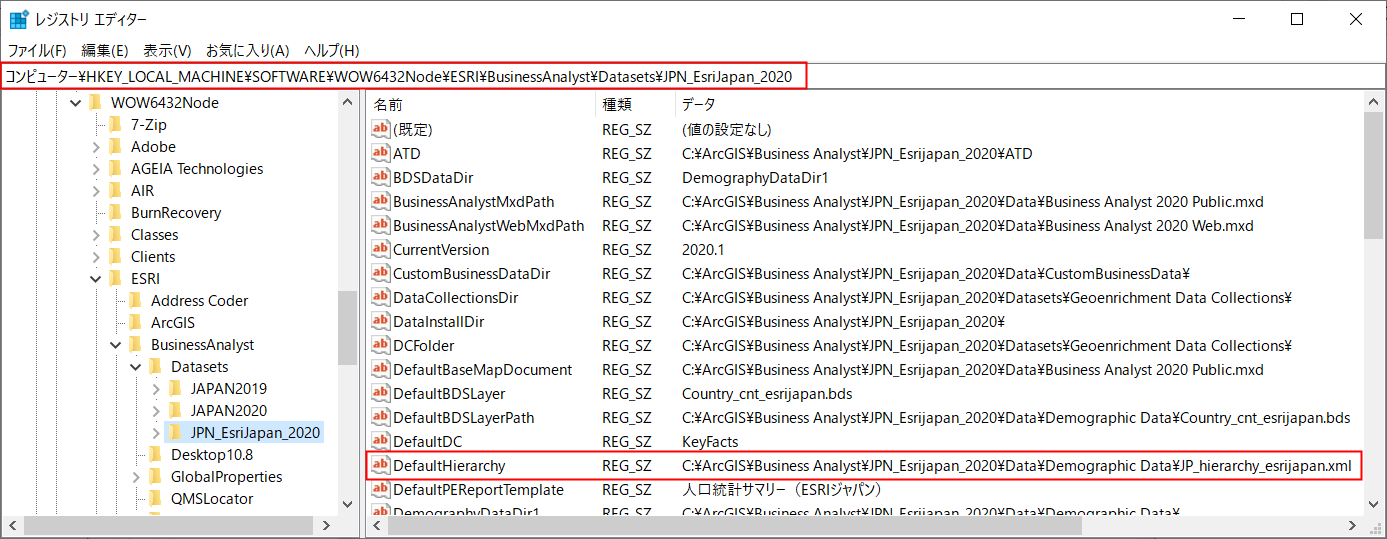Image resolution: width=1387 pixels, height=539 pixels.
Task: Click the AGEIA Technologies folder icon
Action: [x=116, y=168]
